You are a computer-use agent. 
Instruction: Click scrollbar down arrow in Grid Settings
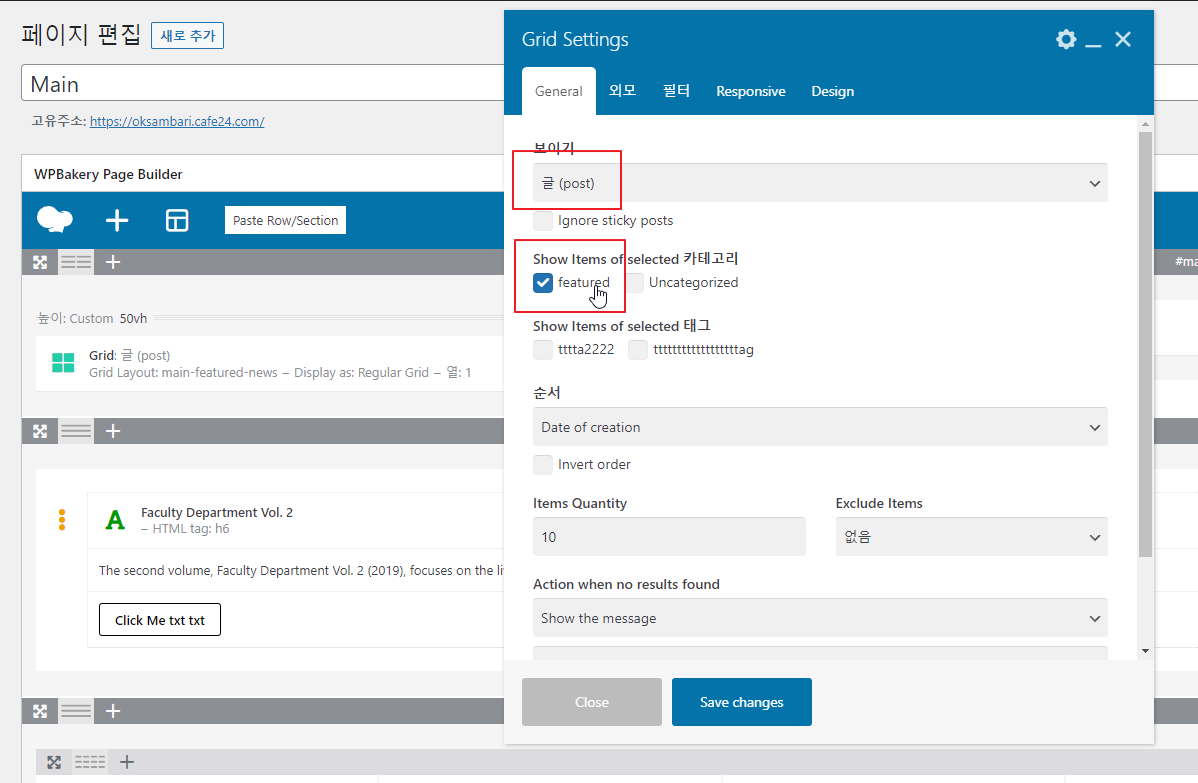click(1145, 651)
